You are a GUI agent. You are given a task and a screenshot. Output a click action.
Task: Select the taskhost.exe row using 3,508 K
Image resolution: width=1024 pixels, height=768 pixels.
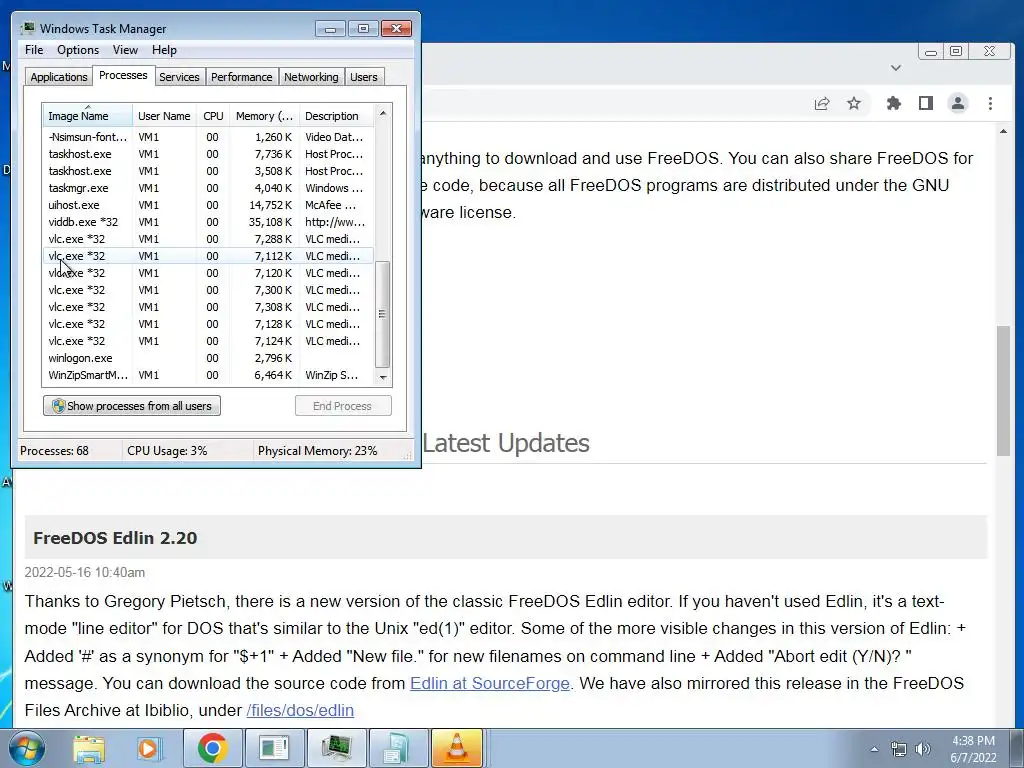(x=209, y=171)
